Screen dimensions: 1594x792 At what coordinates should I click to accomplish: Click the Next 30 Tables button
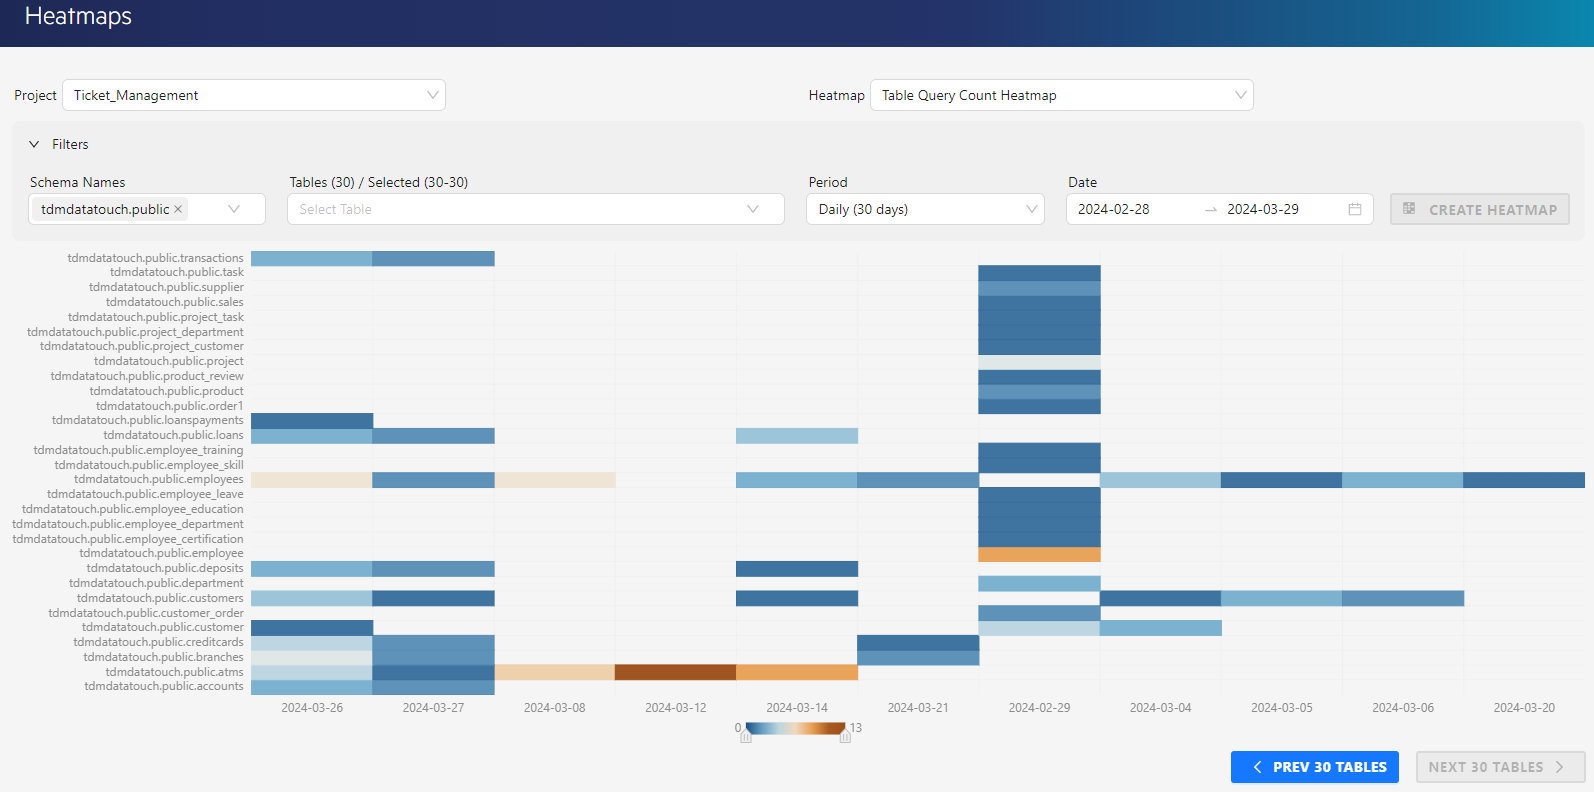click(1499, 767)
